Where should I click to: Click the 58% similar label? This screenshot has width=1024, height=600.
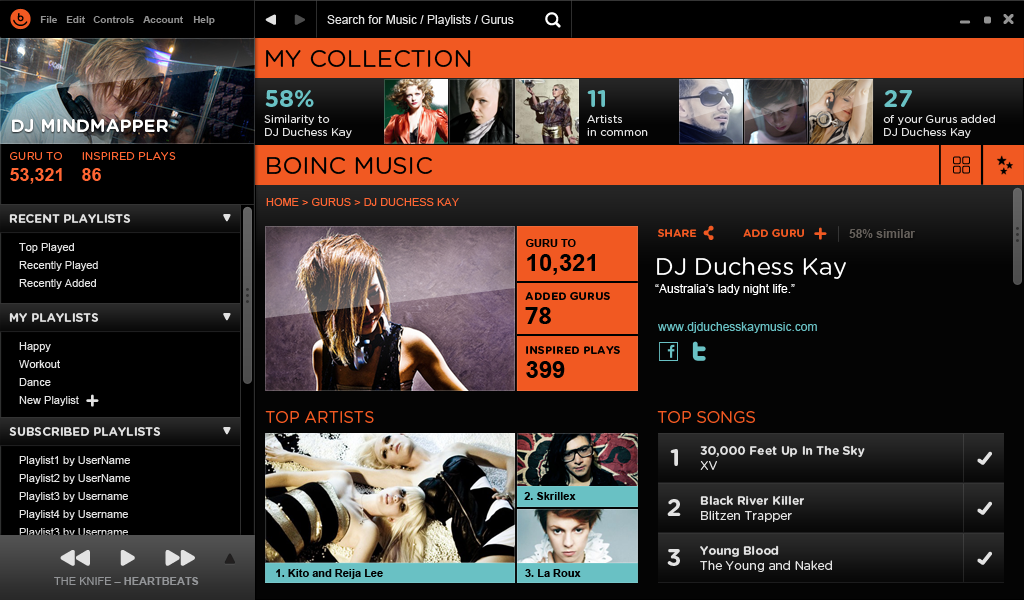coord(882,234)
